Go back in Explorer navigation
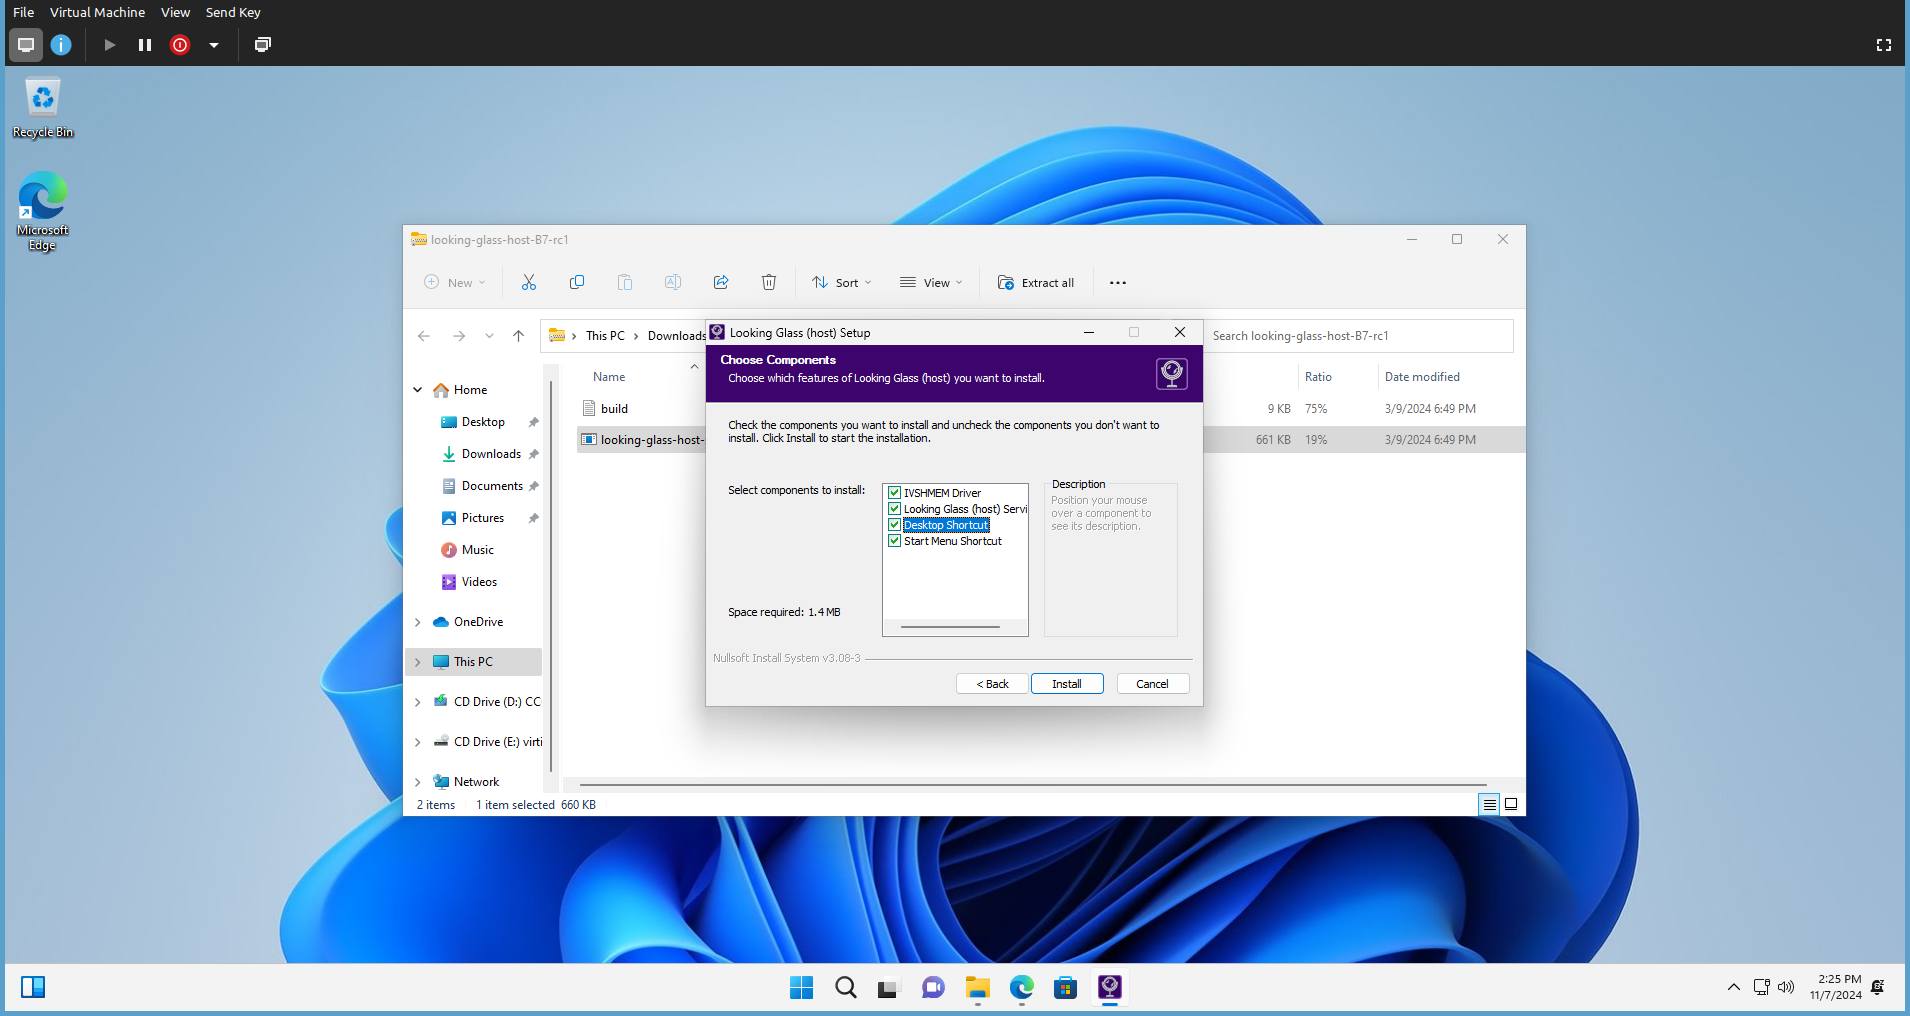Viewport: 1910px width, 1016px height. coord(424,336)
